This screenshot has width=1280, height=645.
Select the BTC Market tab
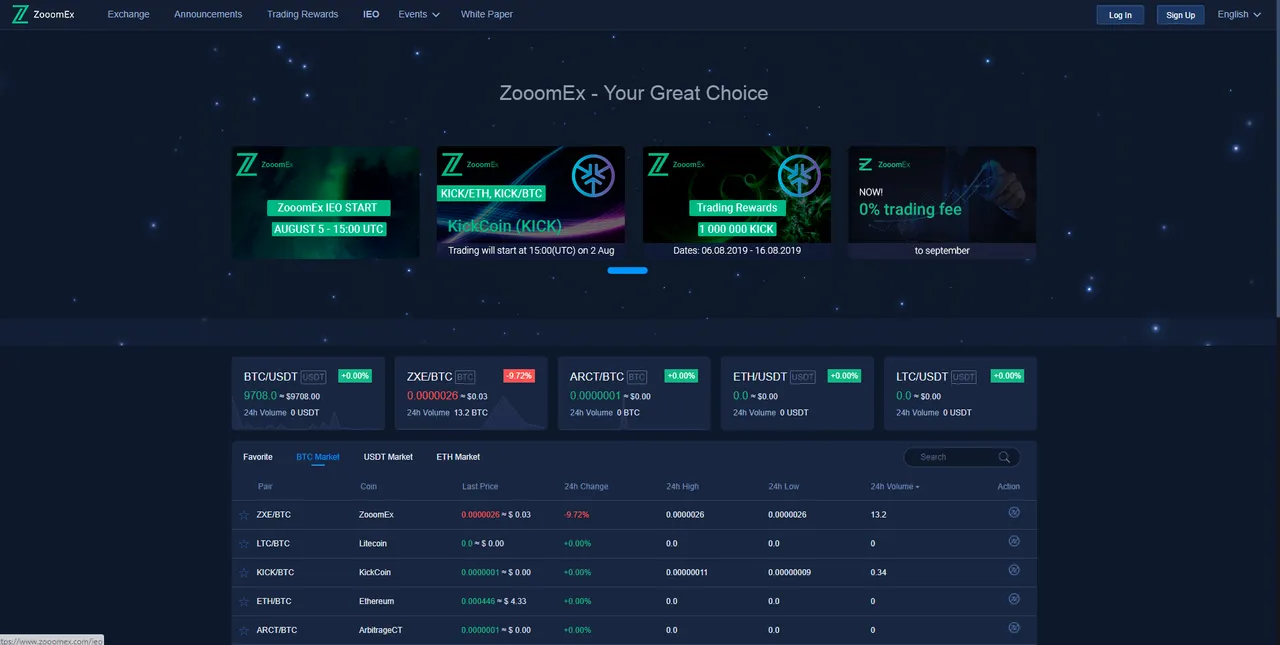(318, 457)
